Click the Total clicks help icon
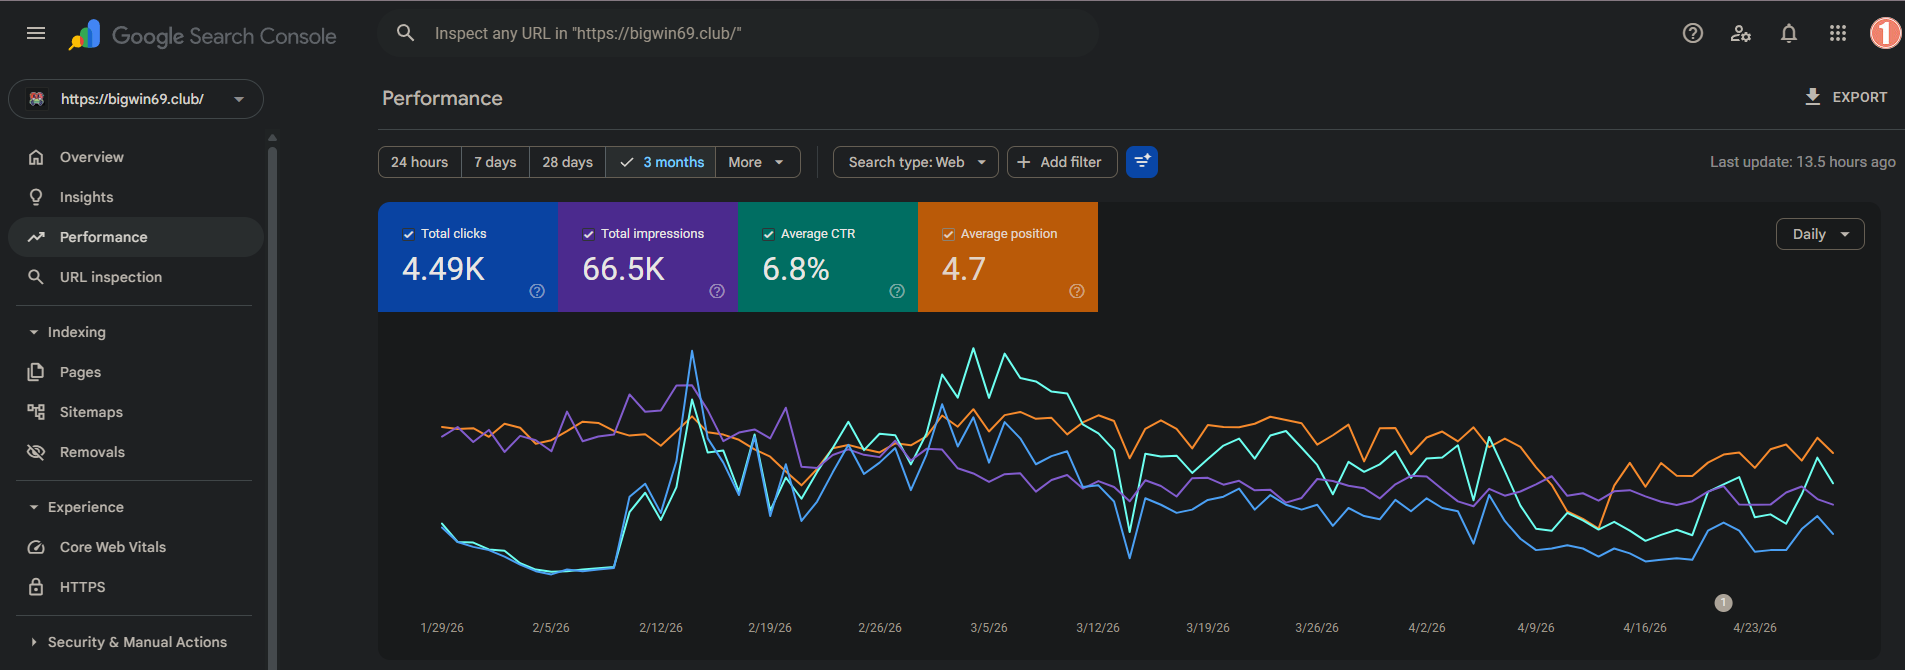The width and height of the screenshot is (1905, 670). pyautogui.click(x=537, y=291)
